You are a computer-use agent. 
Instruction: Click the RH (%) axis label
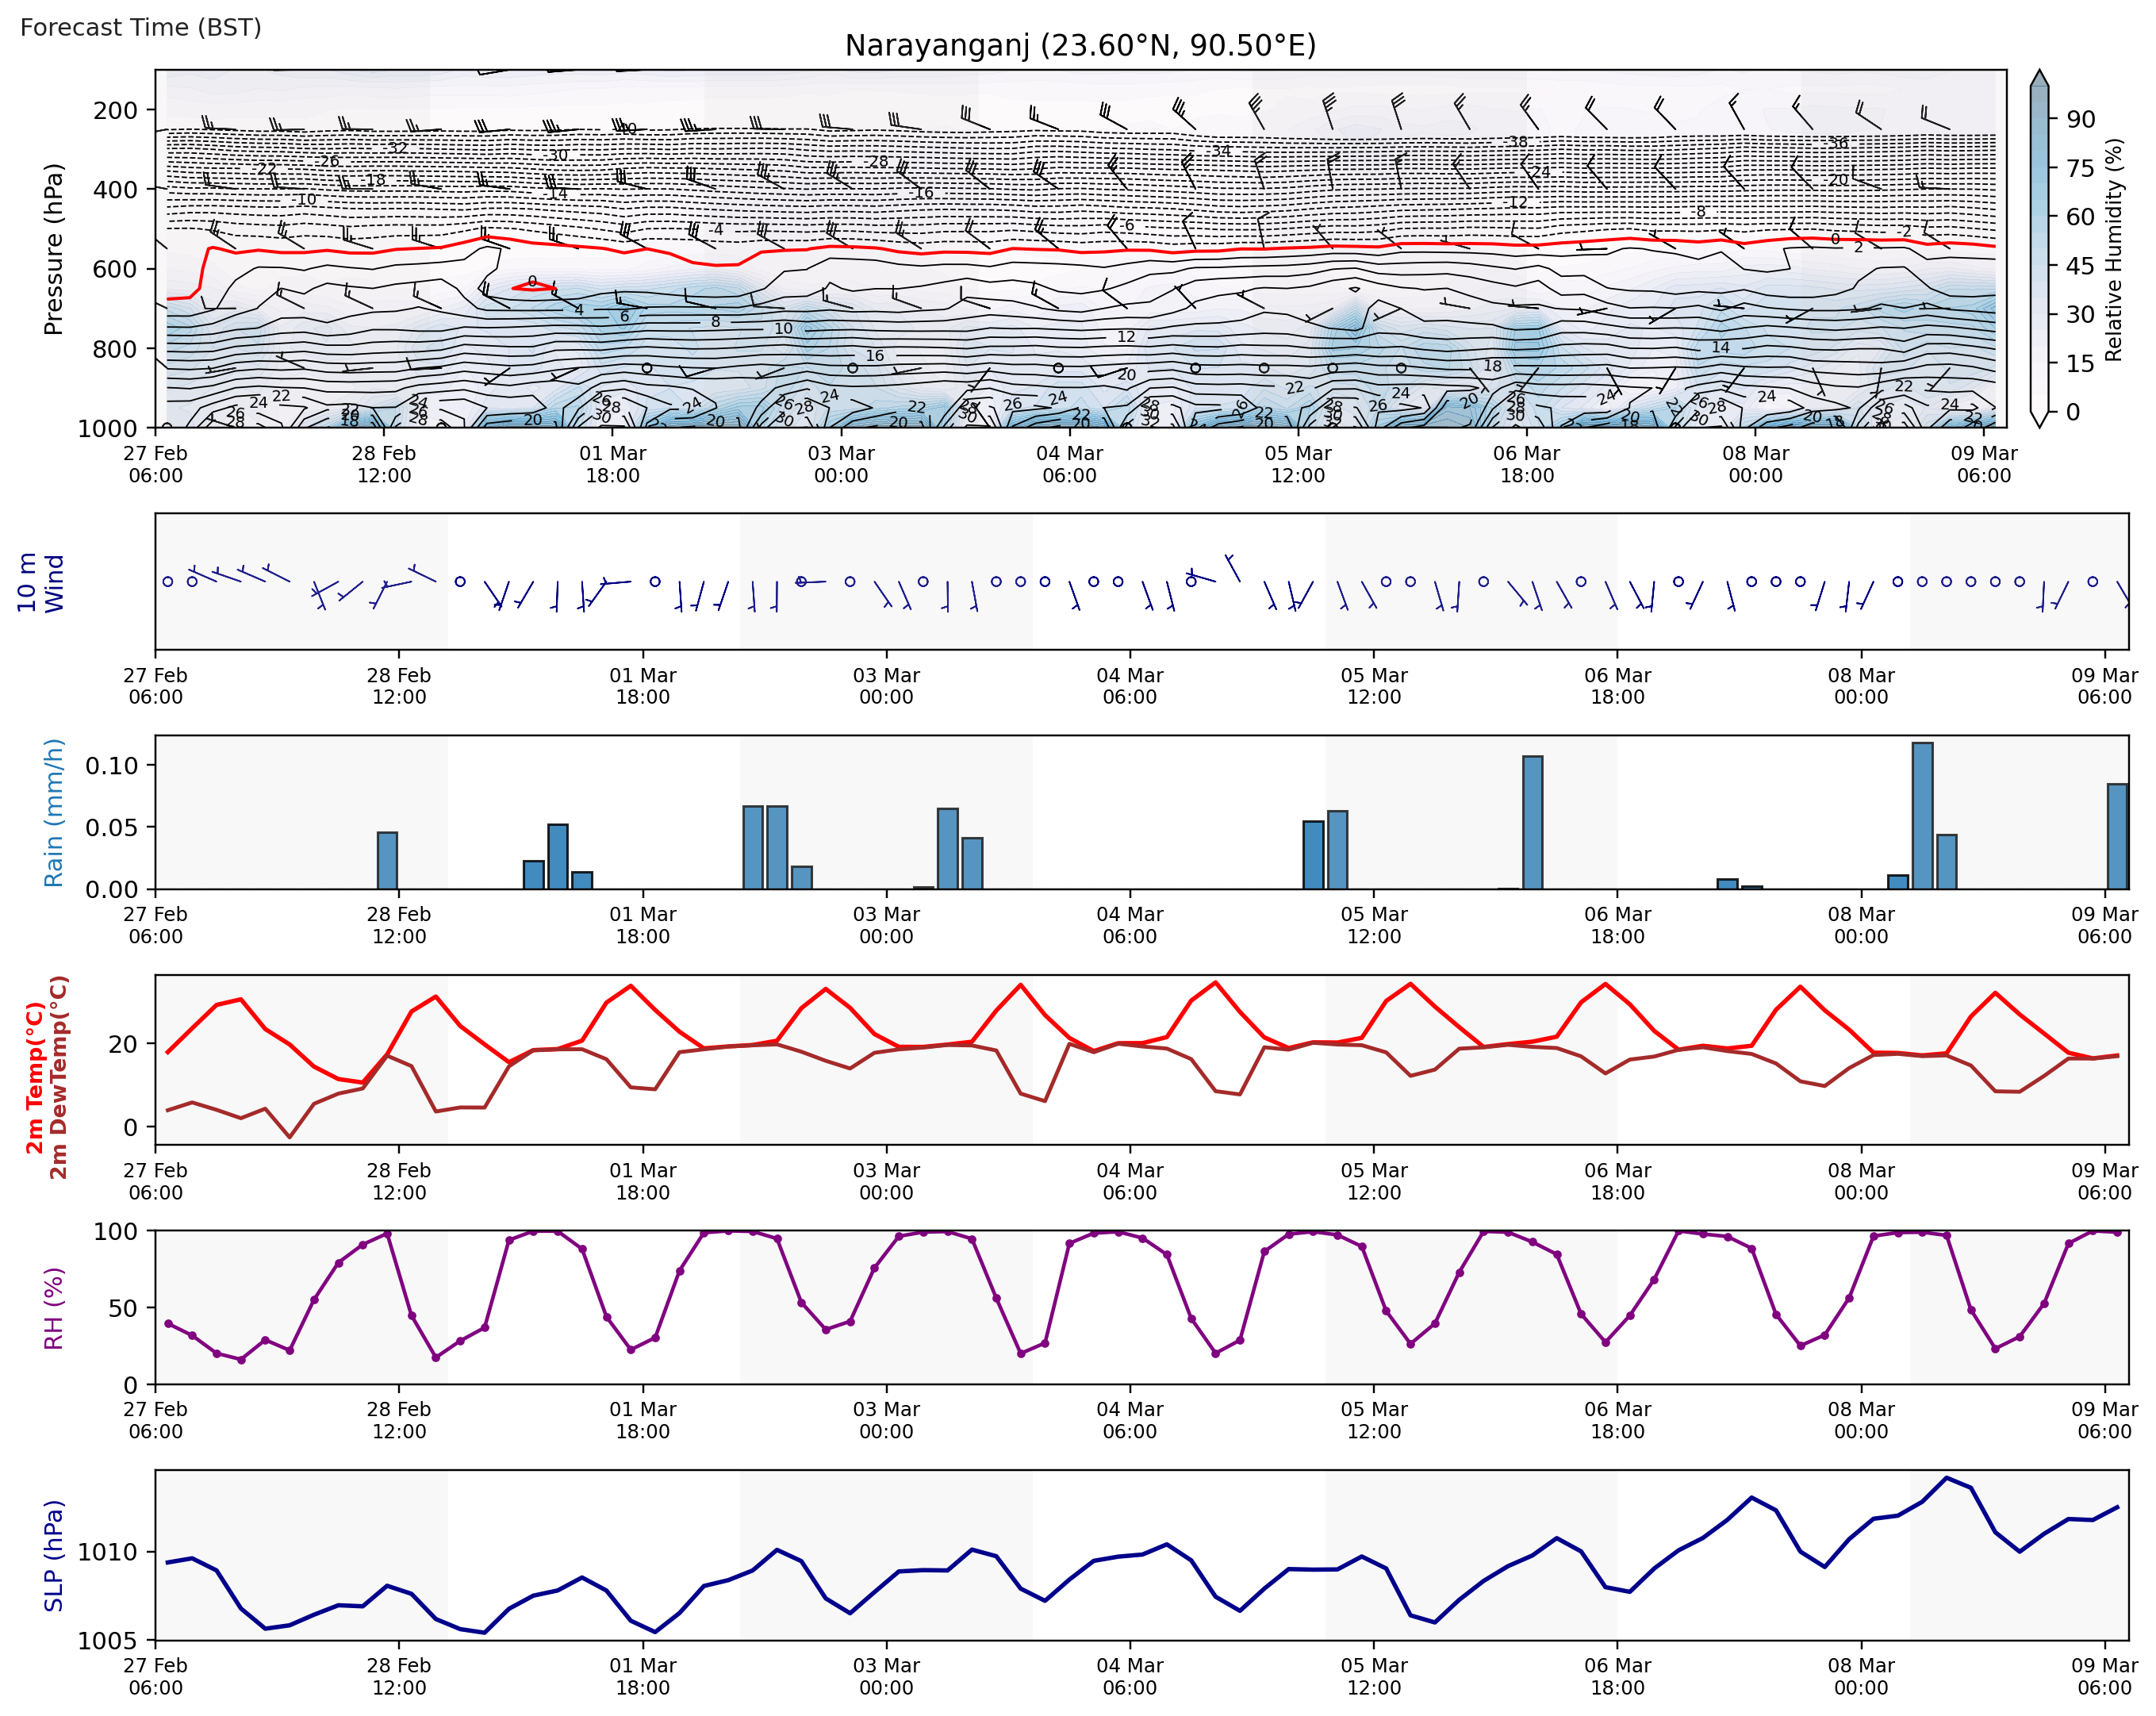(54, 1308)
